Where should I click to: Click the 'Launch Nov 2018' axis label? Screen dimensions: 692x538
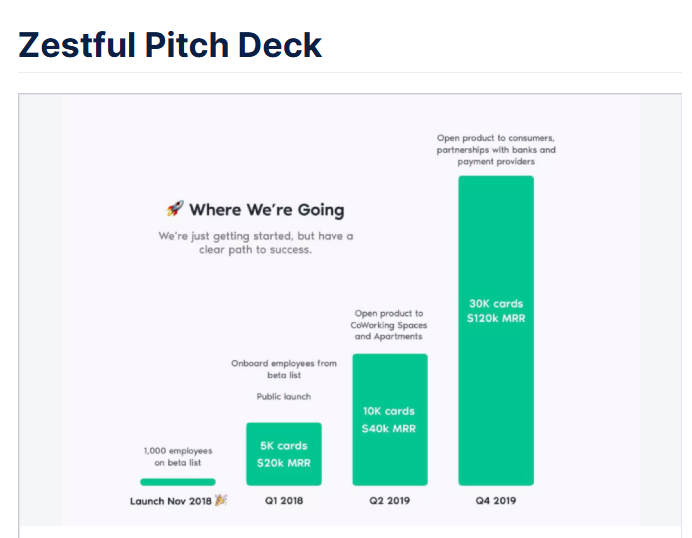point(171,501)
